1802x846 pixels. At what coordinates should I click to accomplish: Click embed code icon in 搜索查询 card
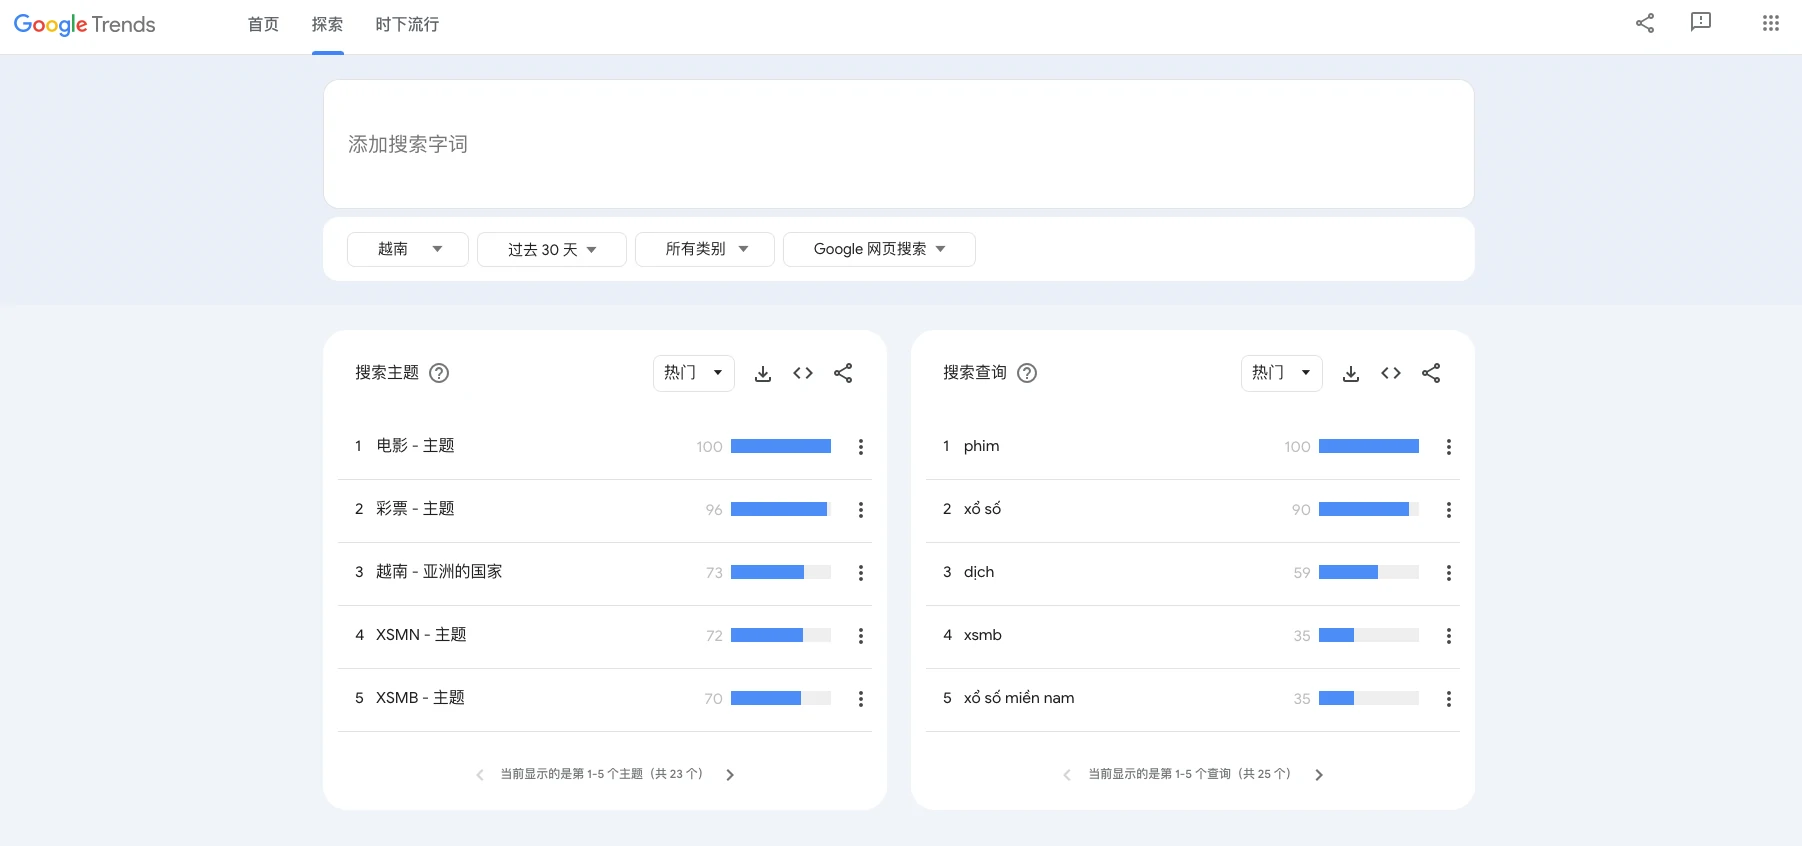click(x=1391, y=373)
